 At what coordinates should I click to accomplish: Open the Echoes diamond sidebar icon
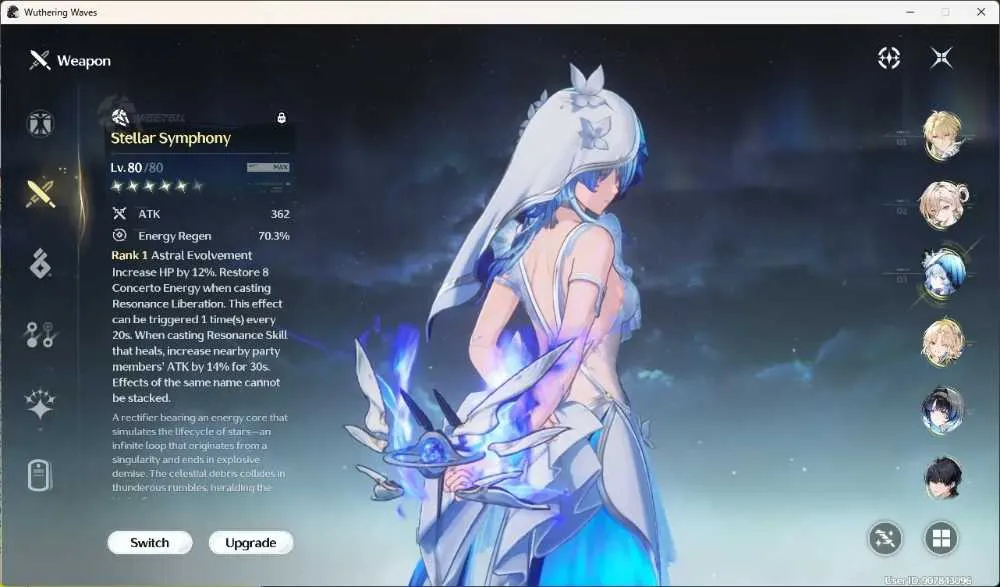(x=40, y=264)
